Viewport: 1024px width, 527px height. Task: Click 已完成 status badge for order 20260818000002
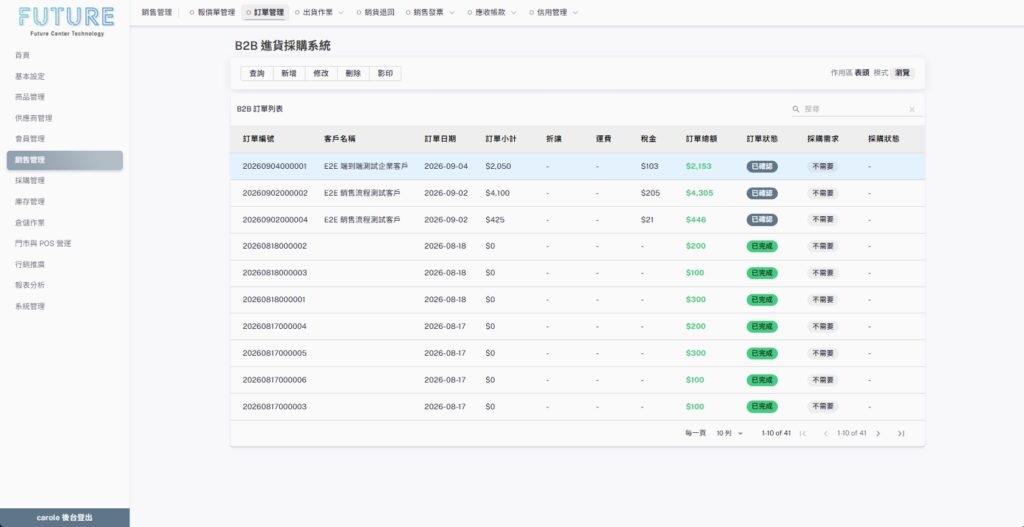pyautogui.click(x=762, y=246)
